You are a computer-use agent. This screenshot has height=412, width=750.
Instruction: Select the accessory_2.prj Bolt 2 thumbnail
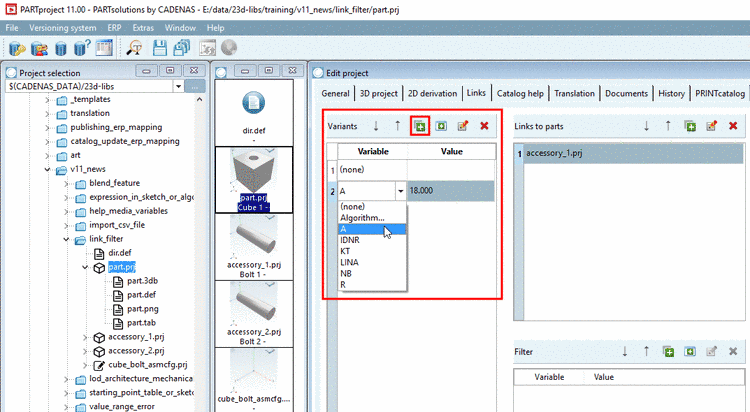[254, 314]
